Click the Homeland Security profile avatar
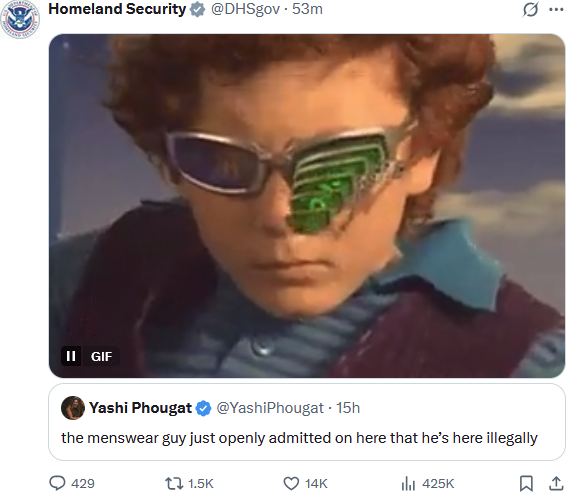The image size is (577, 504). tap(20, 19)
